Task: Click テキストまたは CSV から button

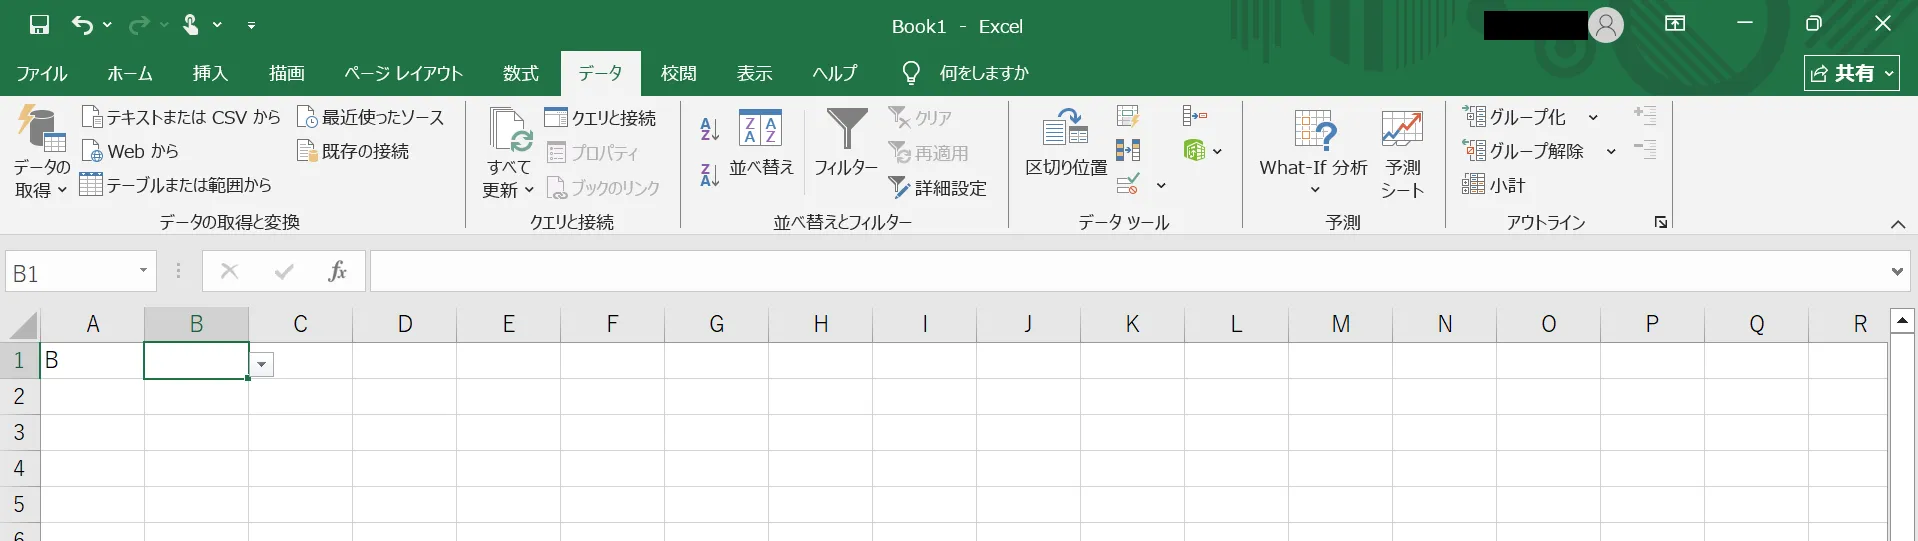Action: [x=181, y=117]
